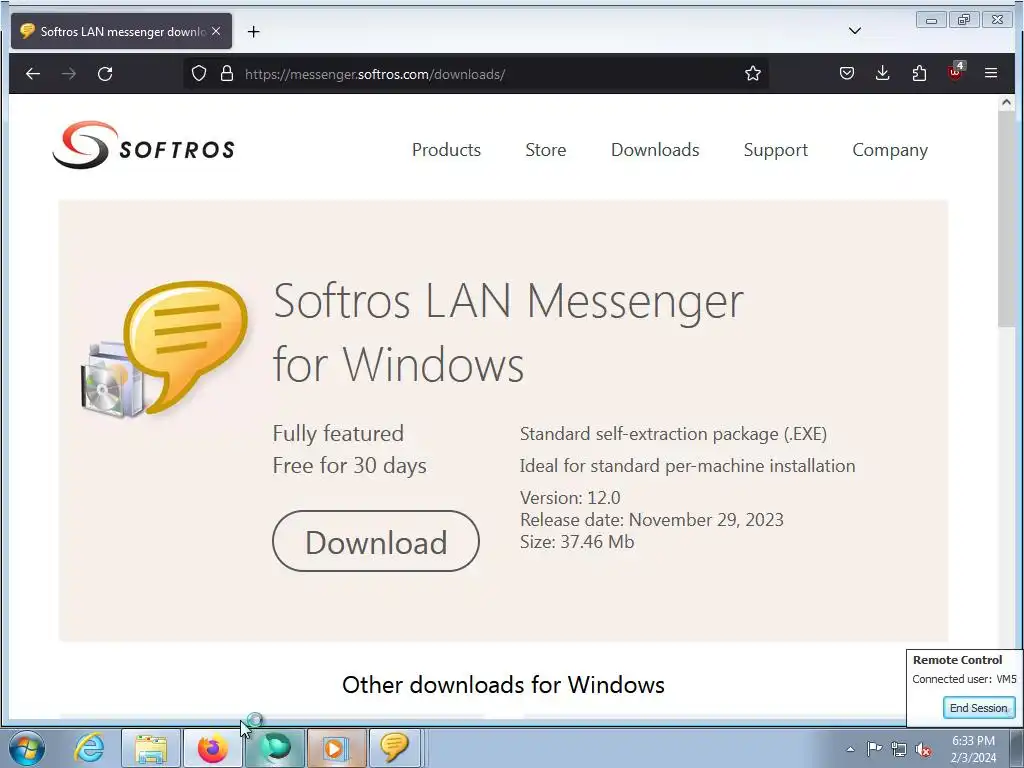The width and height of the screenshot is (1024, 768).
Task: Bookmark this page with the star
Action: coord(753,74)
